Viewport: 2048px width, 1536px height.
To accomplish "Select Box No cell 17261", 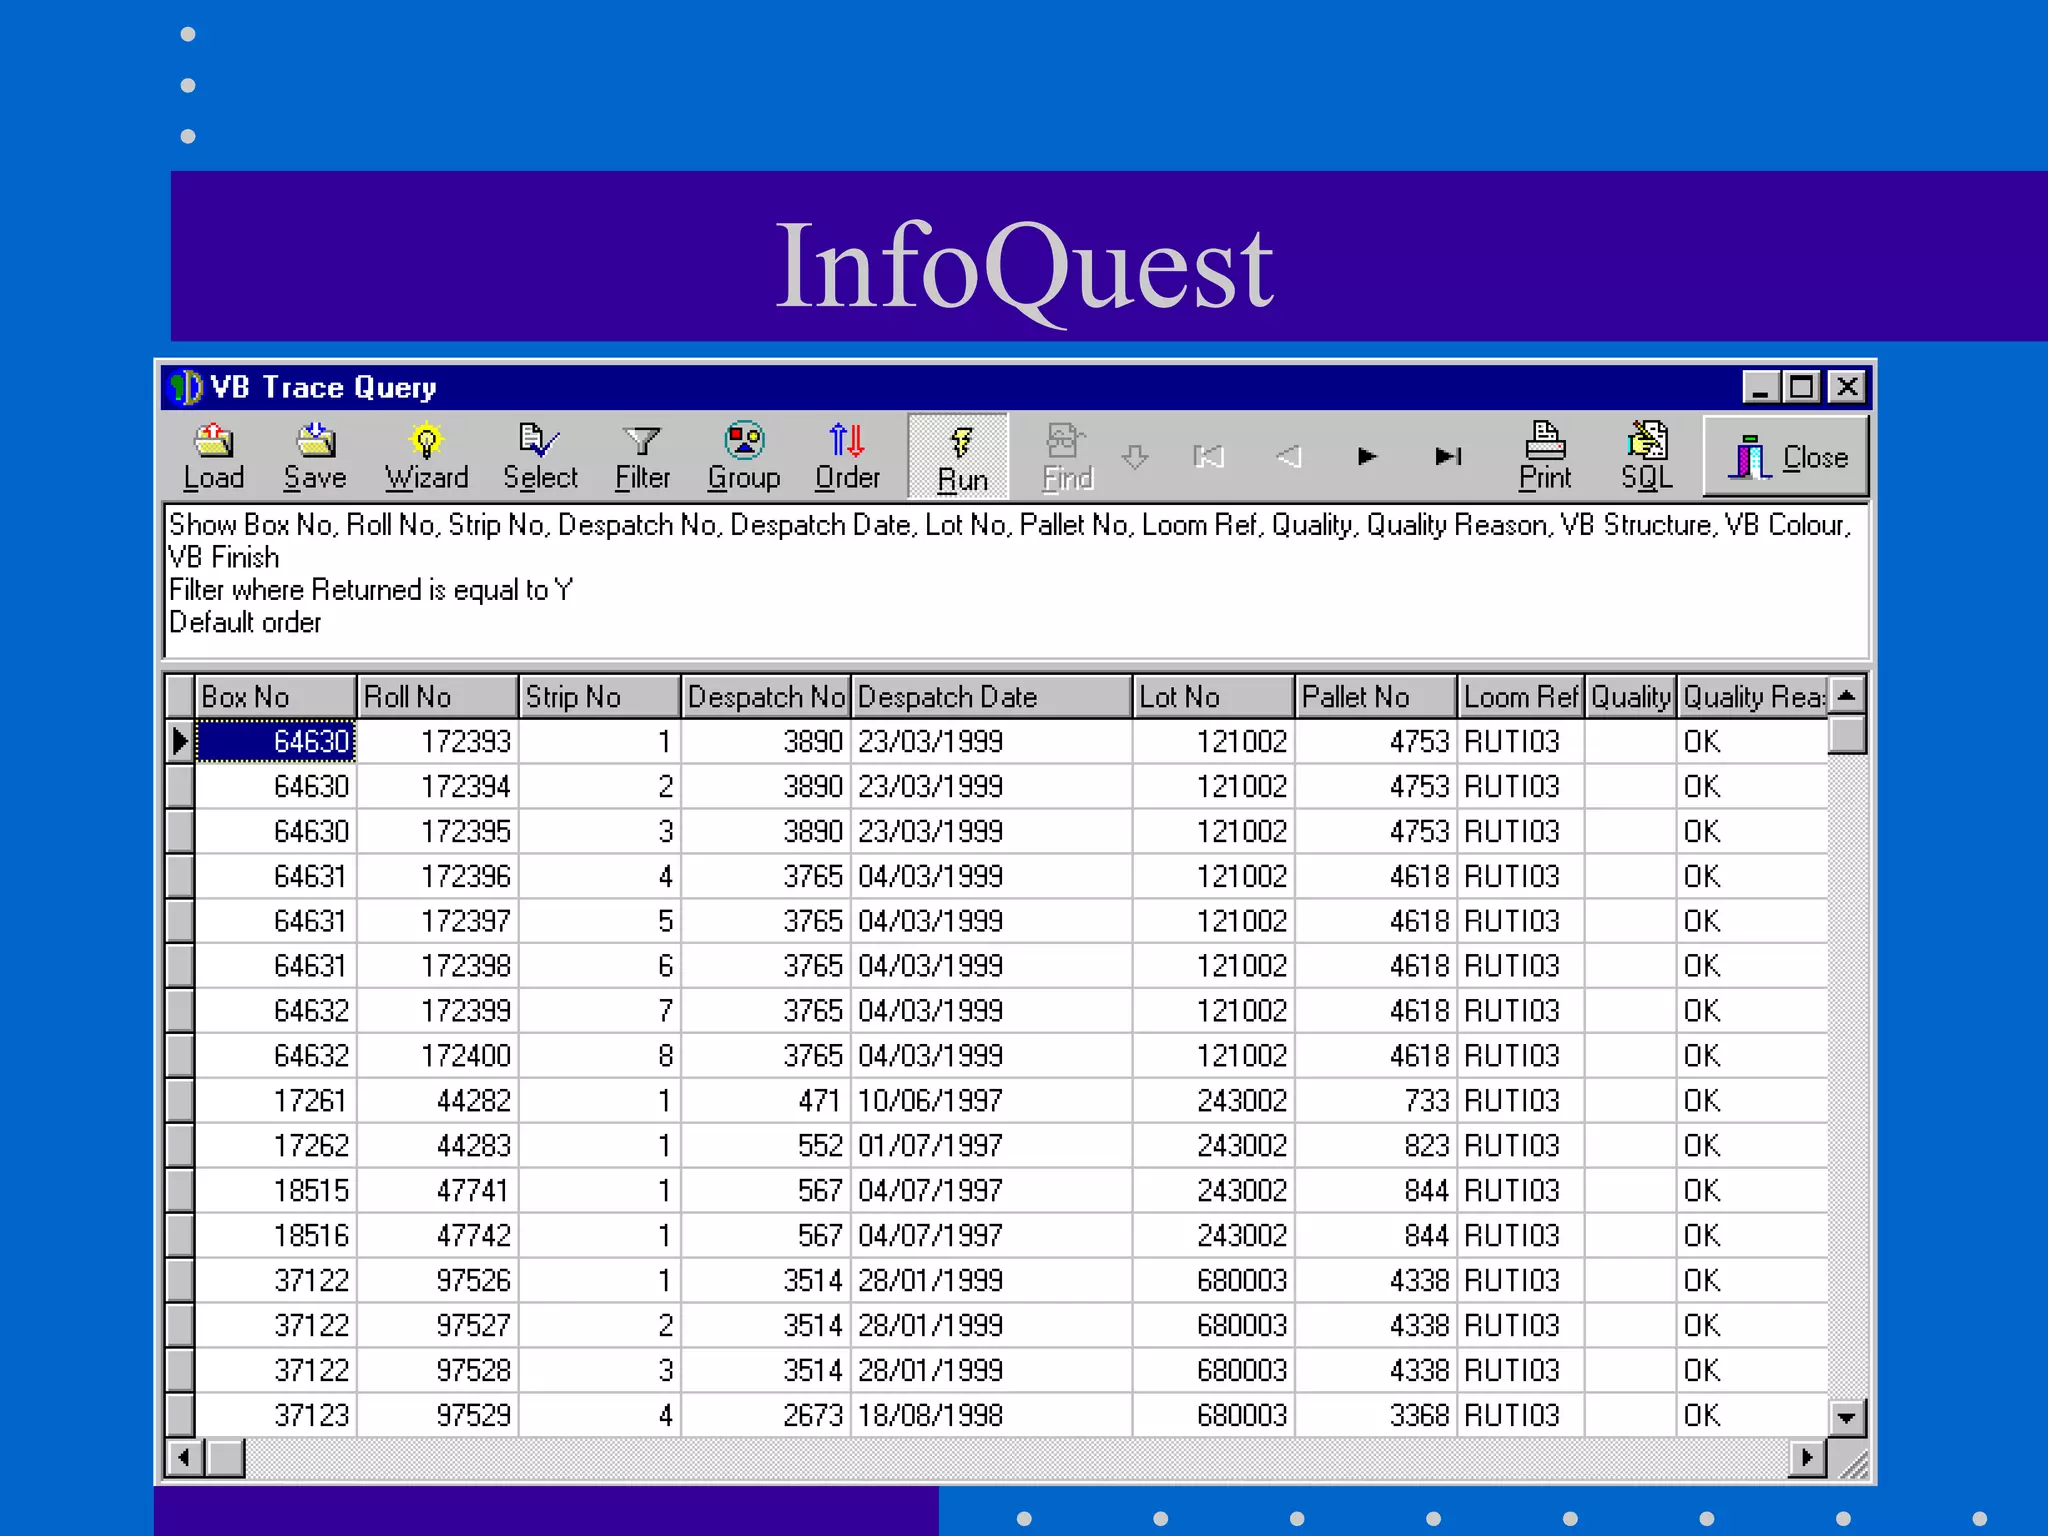I will [x=275, y=1101].
